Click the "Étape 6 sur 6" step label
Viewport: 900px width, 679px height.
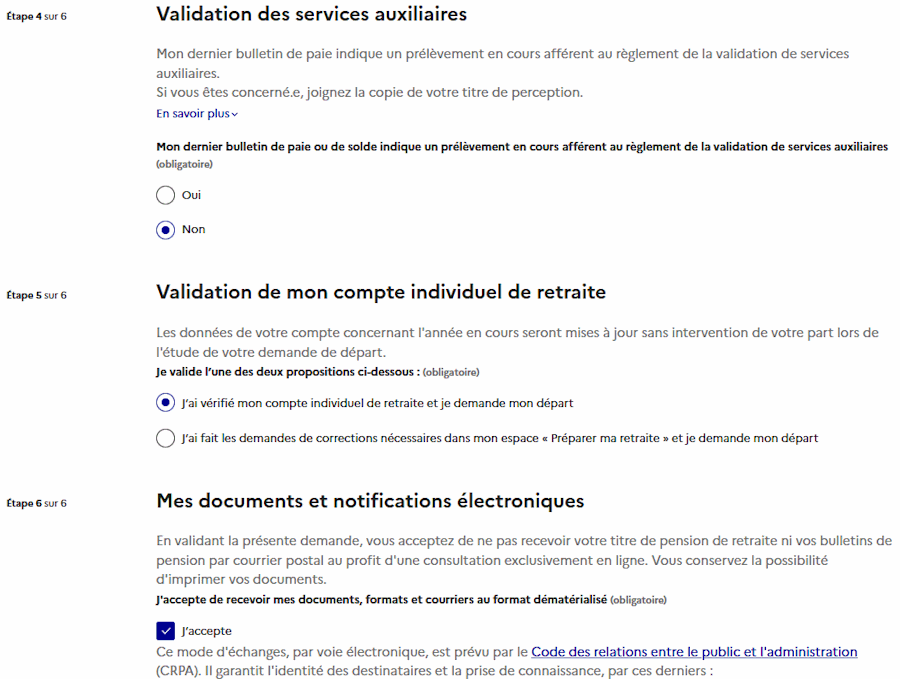(37, 503)
